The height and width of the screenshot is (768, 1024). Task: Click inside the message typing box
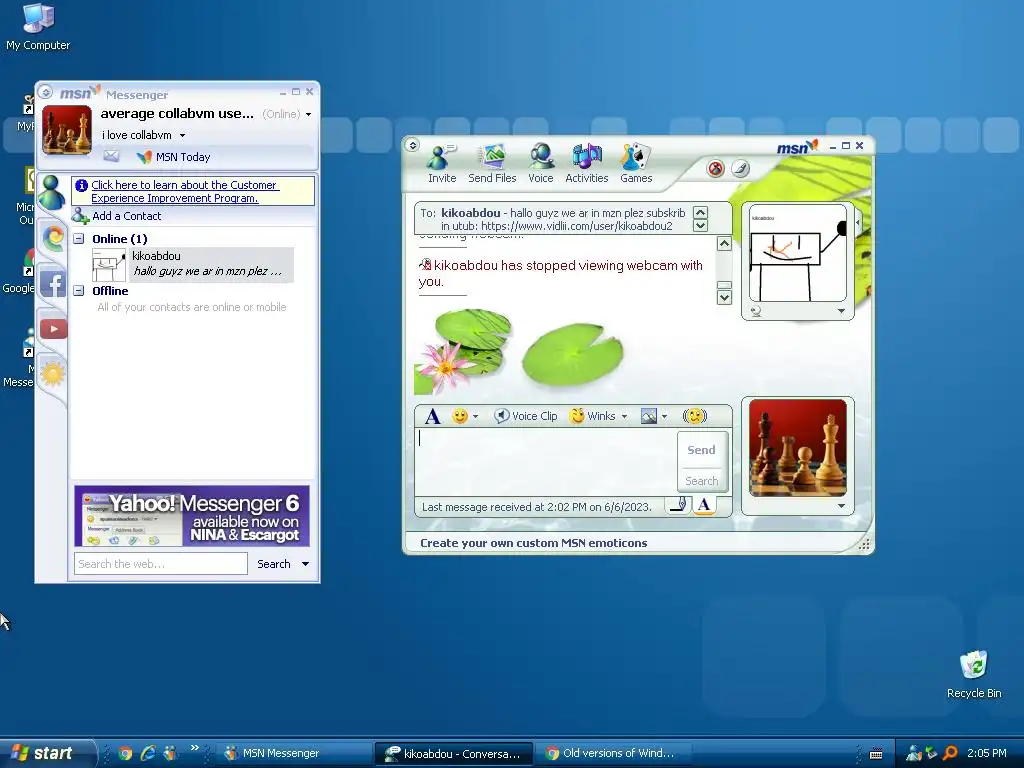click(545, 462)
